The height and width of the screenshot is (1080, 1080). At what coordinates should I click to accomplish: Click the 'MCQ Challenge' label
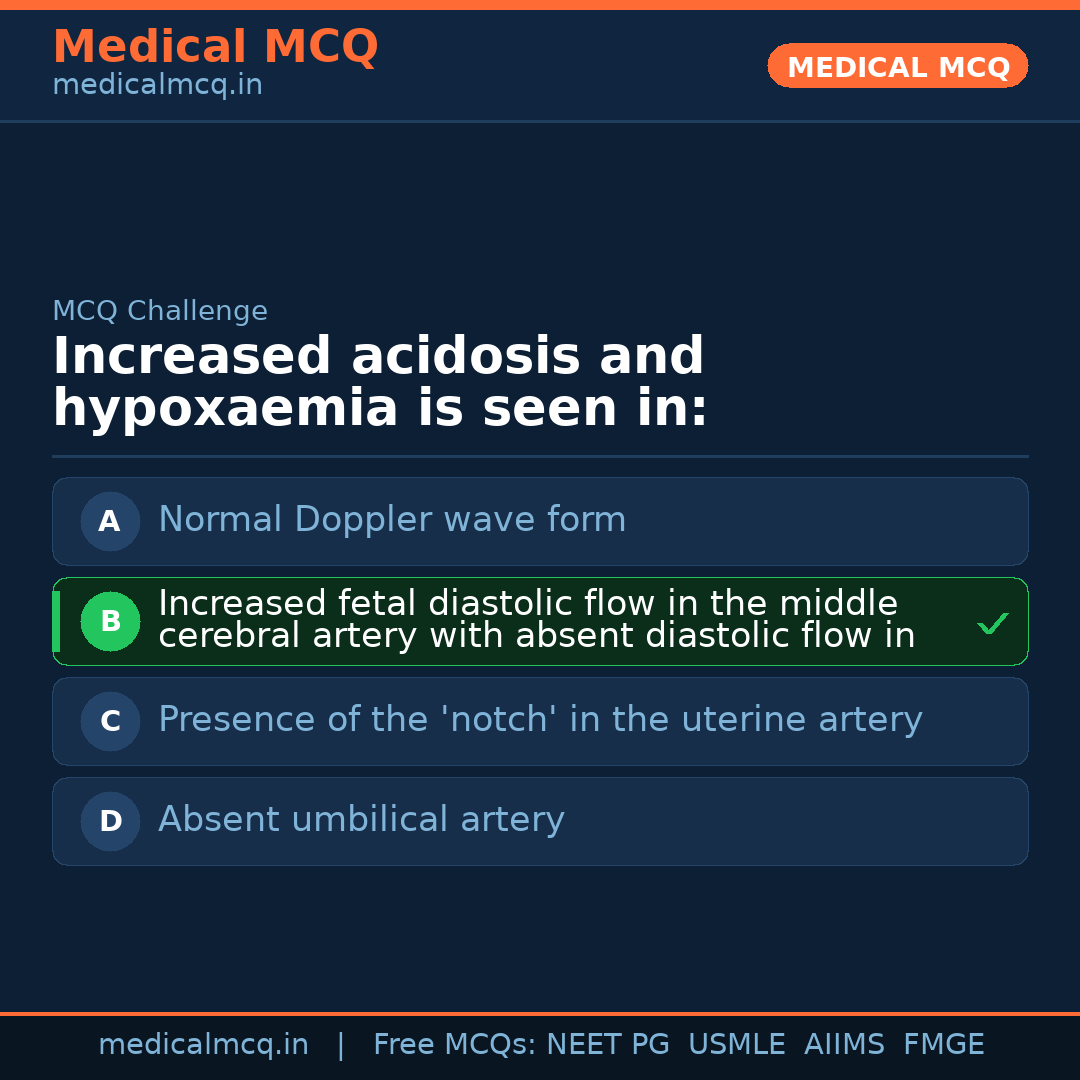tap(160, 311)
